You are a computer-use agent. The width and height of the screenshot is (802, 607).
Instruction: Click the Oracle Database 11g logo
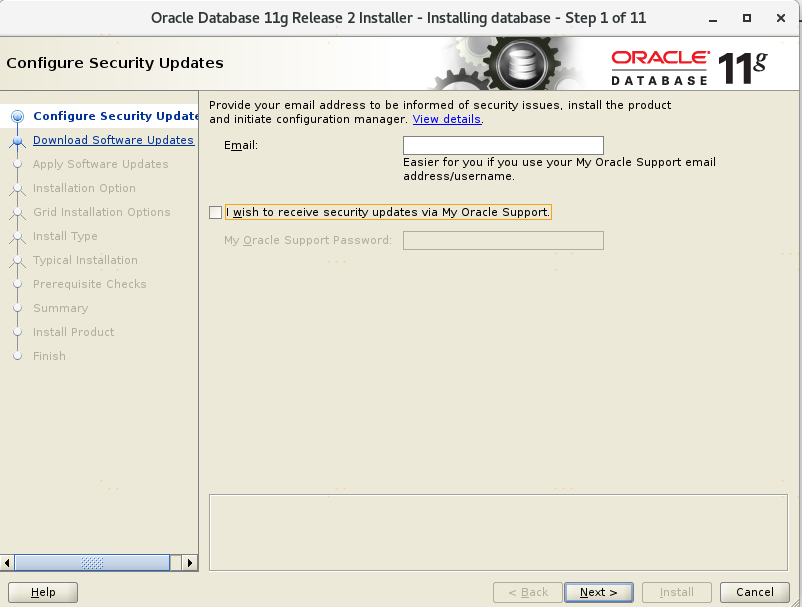click(689, 68)
